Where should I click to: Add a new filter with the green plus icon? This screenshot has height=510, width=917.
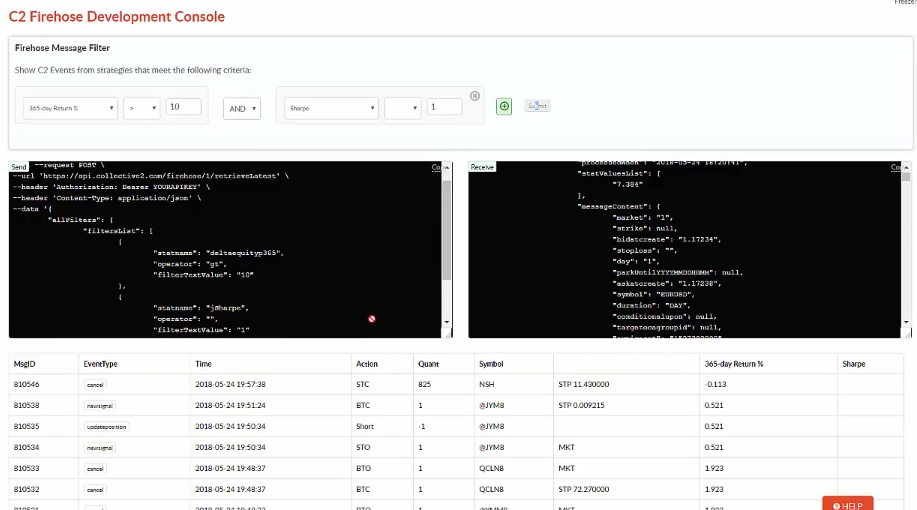tap(504, 106)
